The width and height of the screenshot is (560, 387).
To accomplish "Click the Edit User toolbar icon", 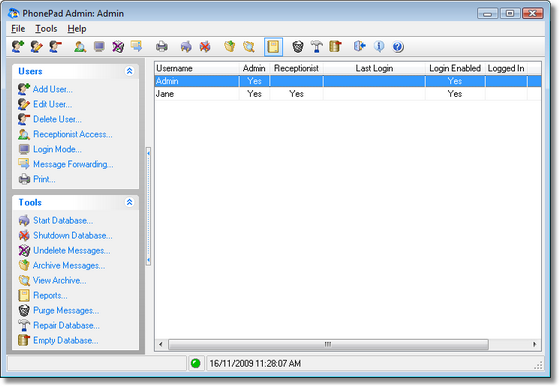I will click(36, 46).
